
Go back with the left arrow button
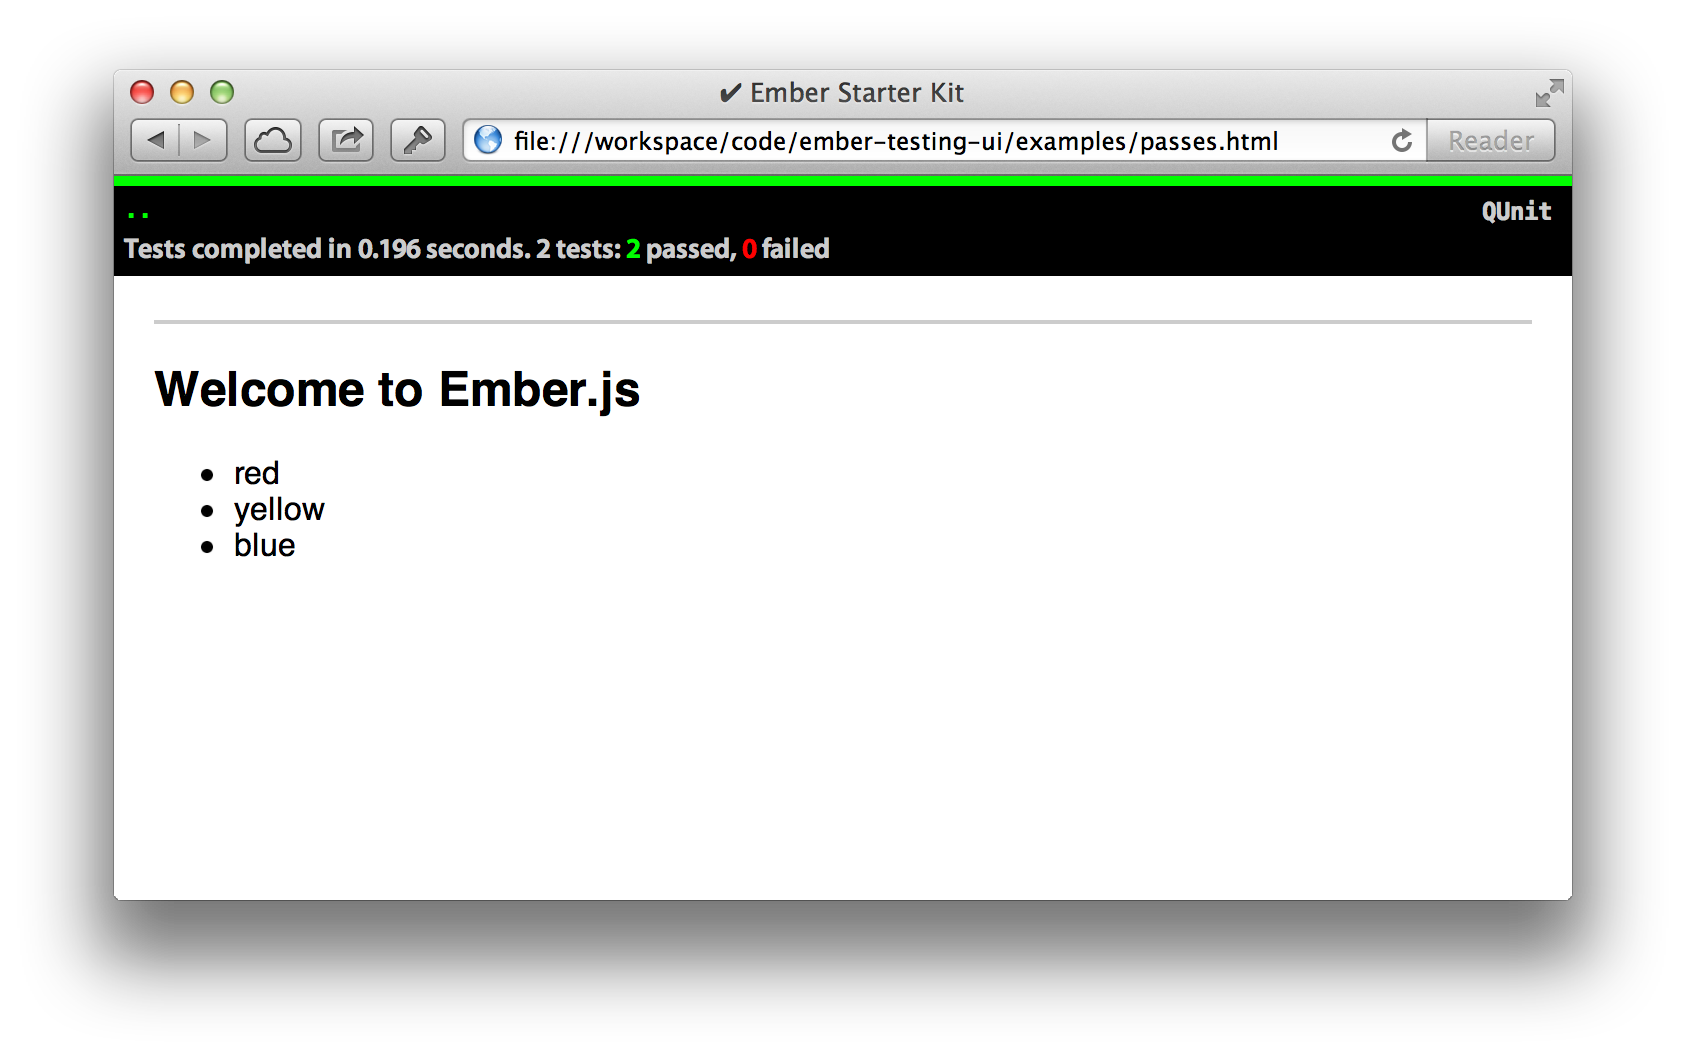click(x=155, y=140)
